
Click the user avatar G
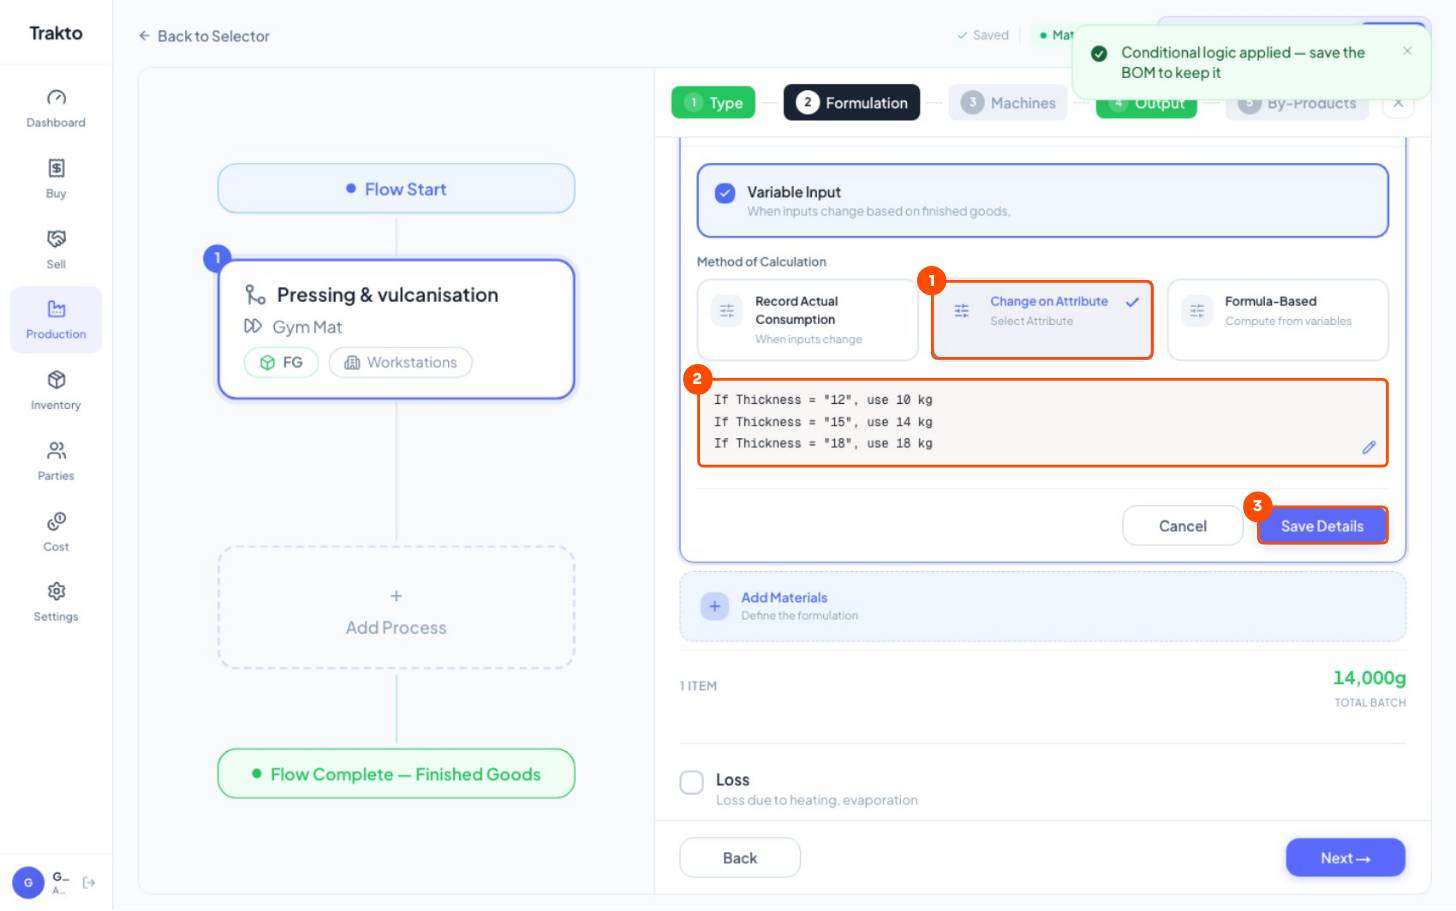(x=28, y=883)
